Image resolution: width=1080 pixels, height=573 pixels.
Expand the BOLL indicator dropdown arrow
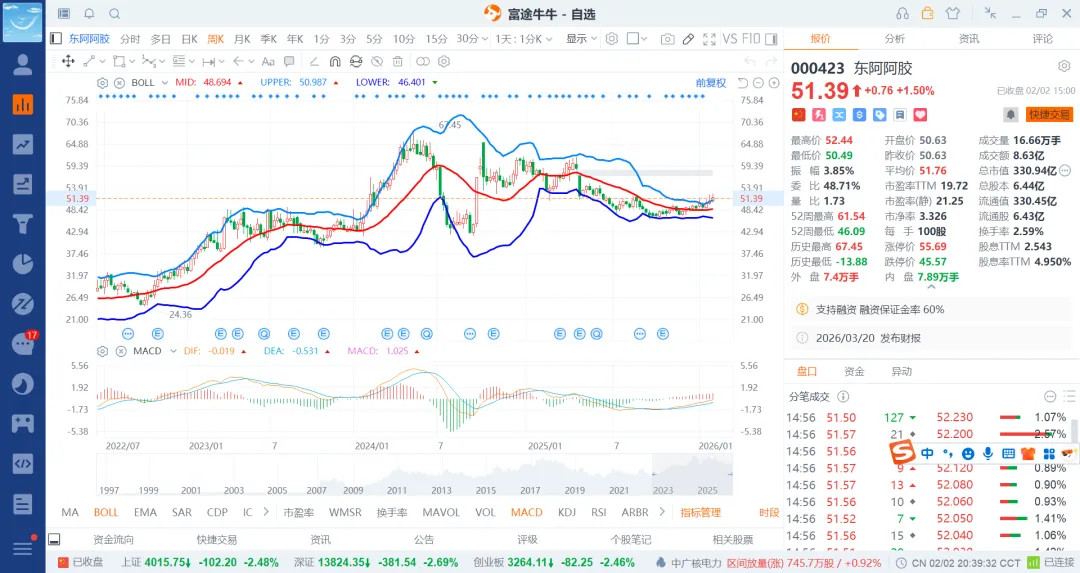pos(165,83)
